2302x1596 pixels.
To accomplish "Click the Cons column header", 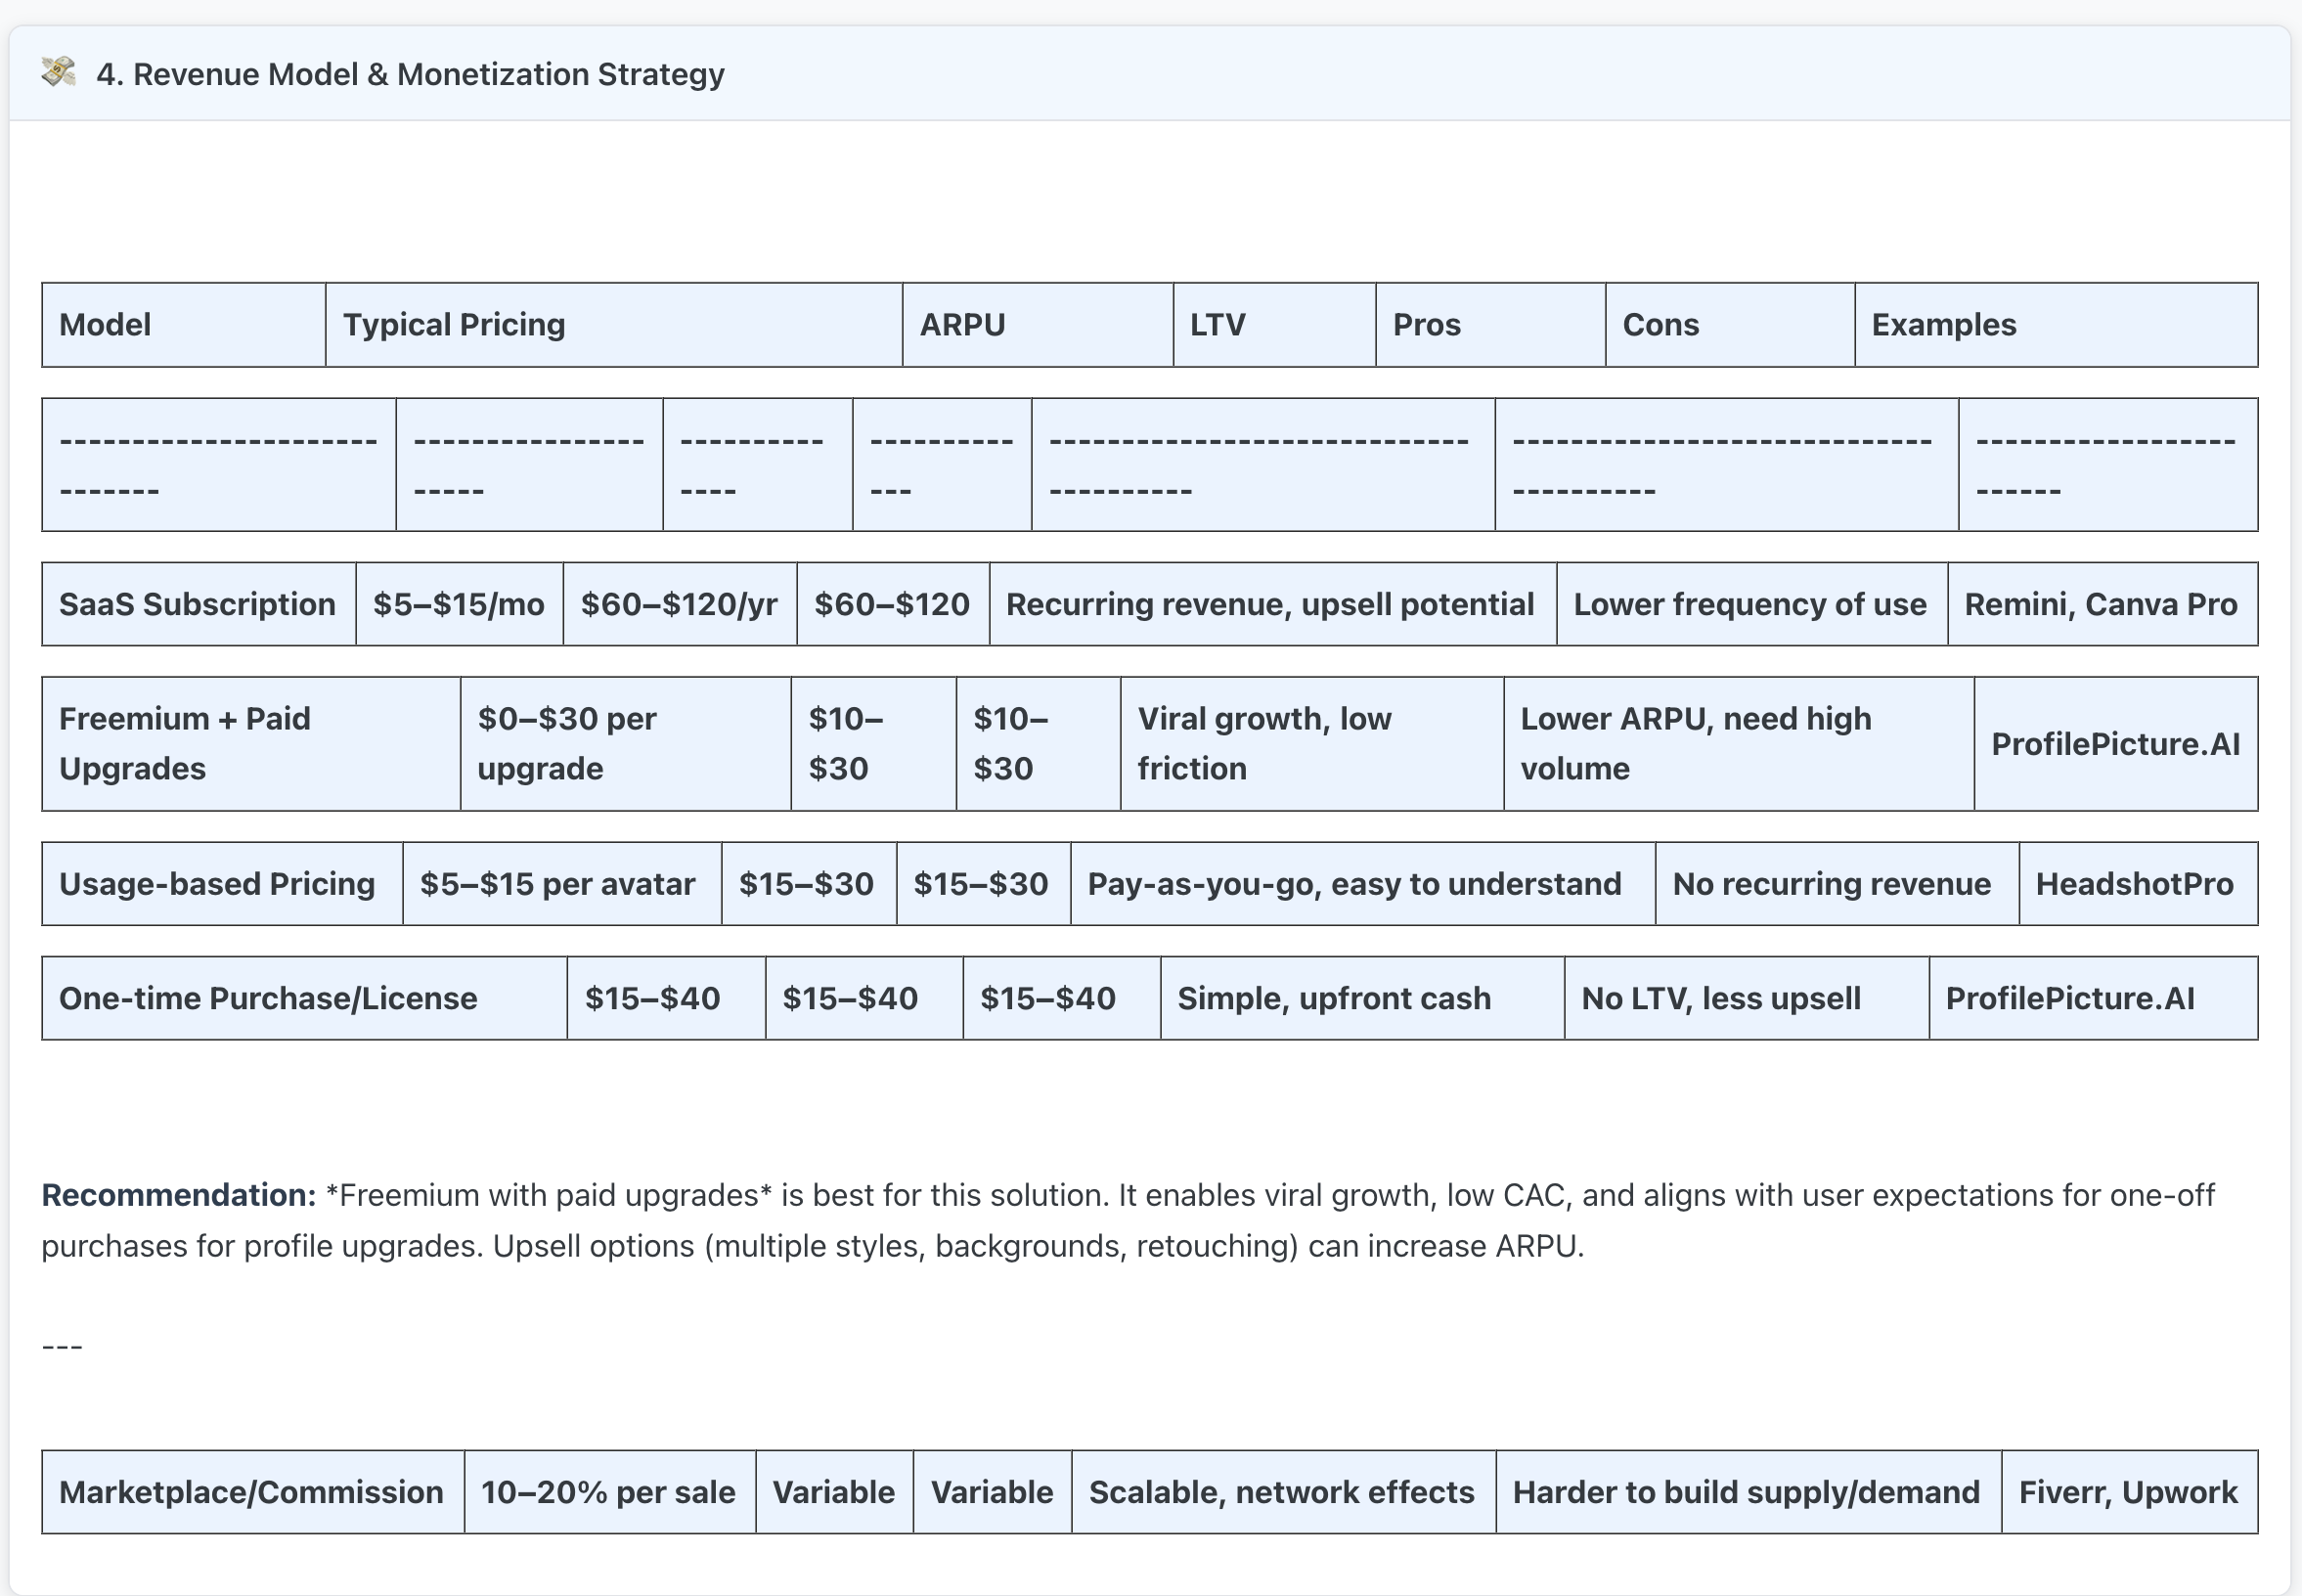I will pos(1729,325).
